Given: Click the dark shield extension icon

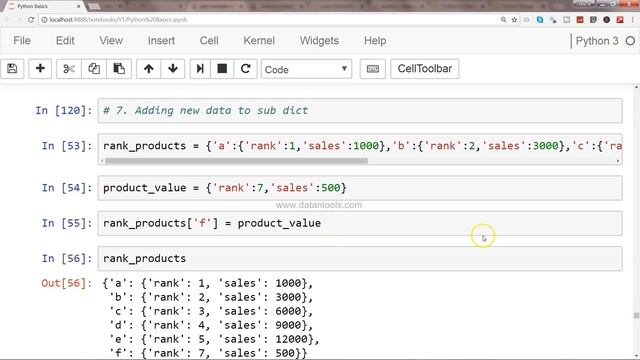Looking at the screenshot, I should point(593,20).
